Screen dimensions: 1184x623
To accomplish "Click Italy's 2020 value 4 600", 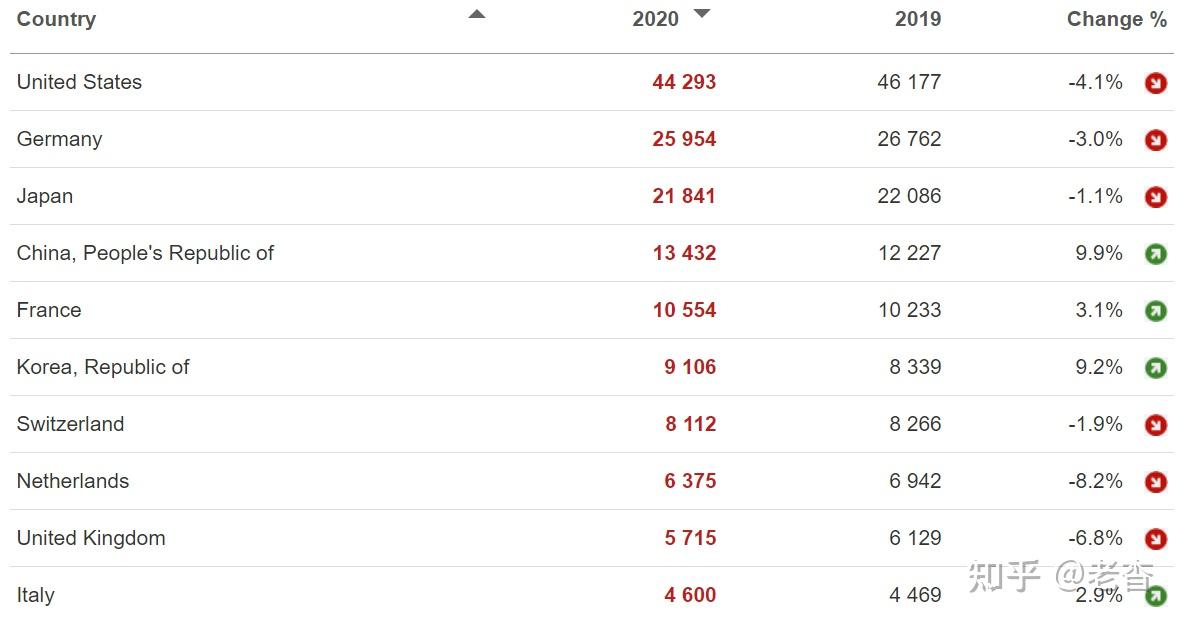I will click(x=690, y=595).
